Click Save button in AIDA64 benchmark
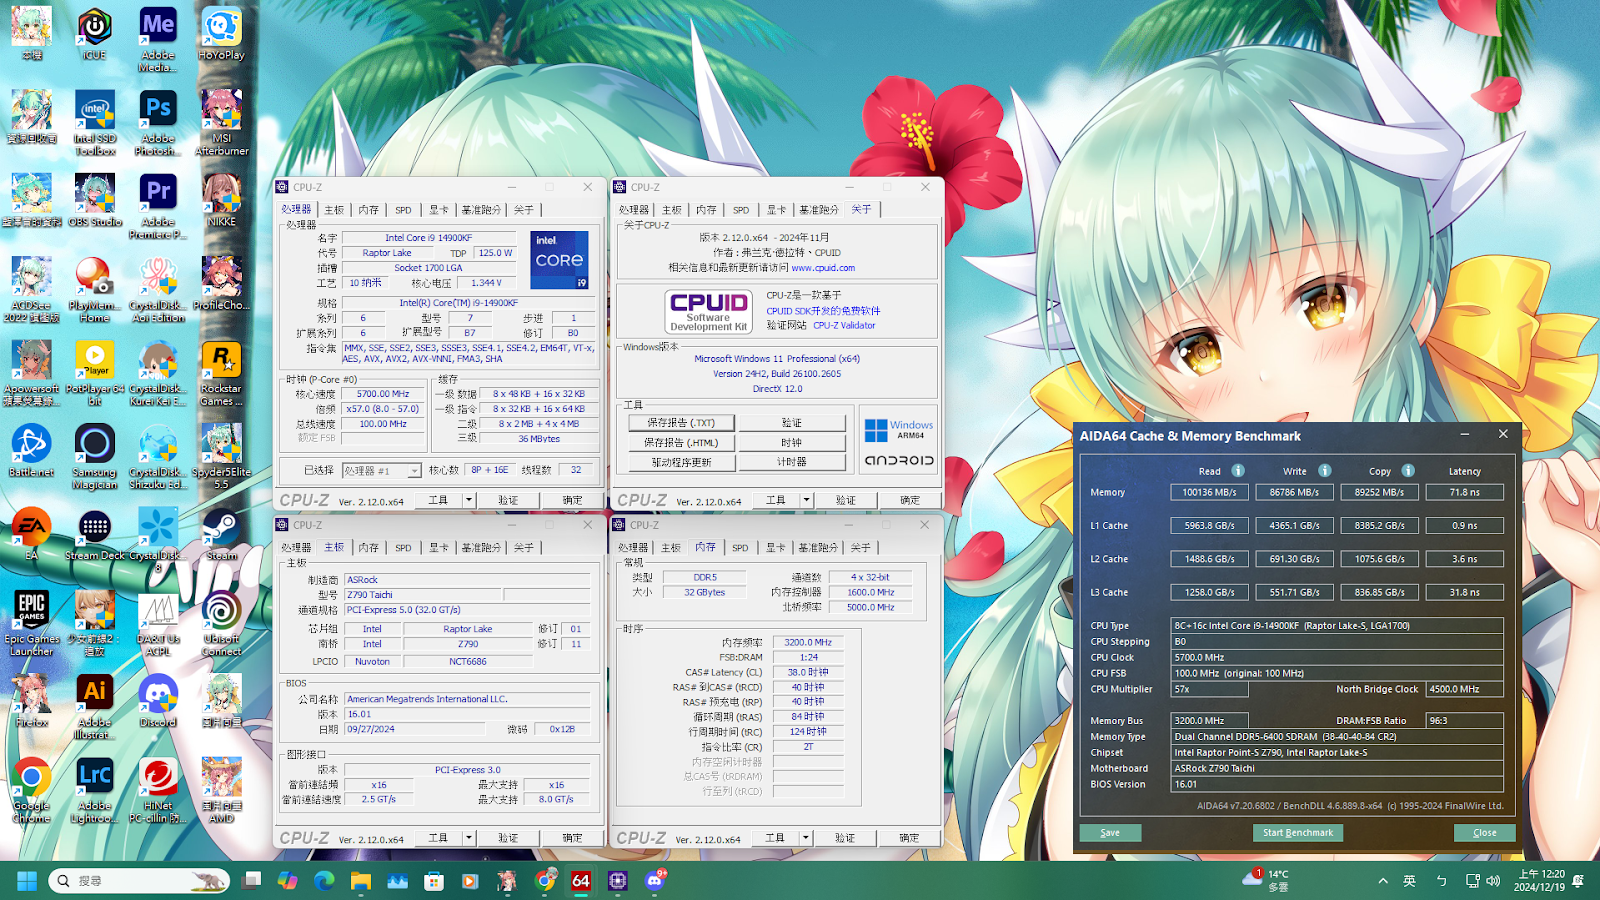This screenshot has height=900, width=1600. coord(1110,833)
